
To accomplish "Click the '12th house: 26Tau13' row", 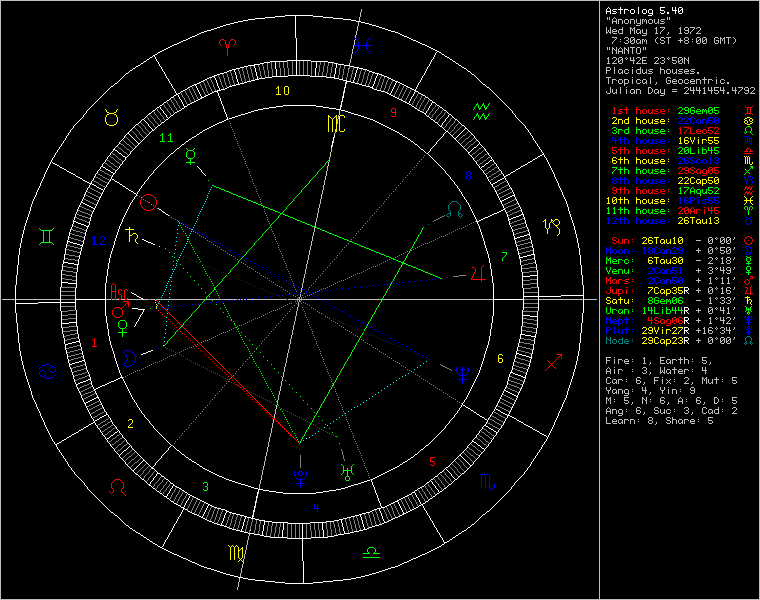I will 679,221.
